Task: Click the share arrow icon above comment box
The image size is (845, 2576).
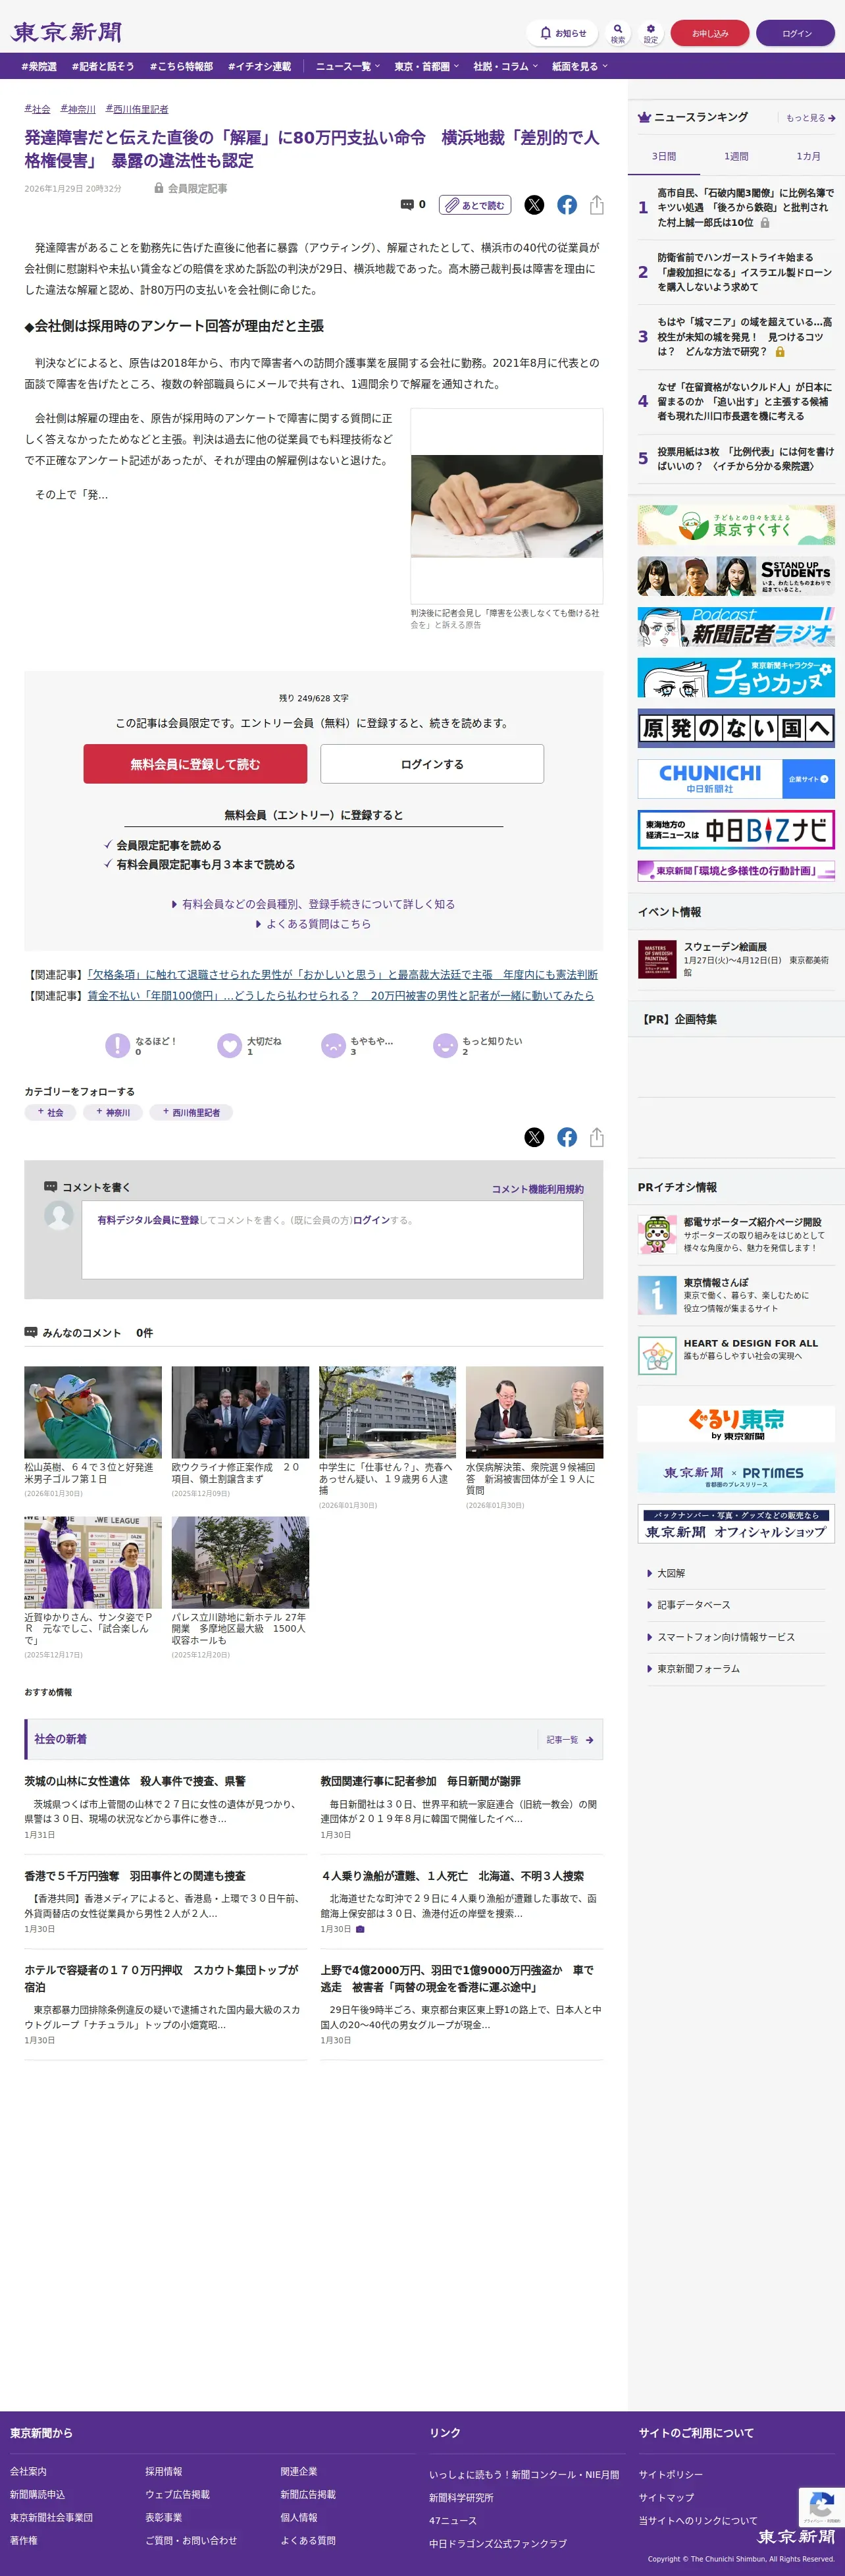Action: (597, 1137)
